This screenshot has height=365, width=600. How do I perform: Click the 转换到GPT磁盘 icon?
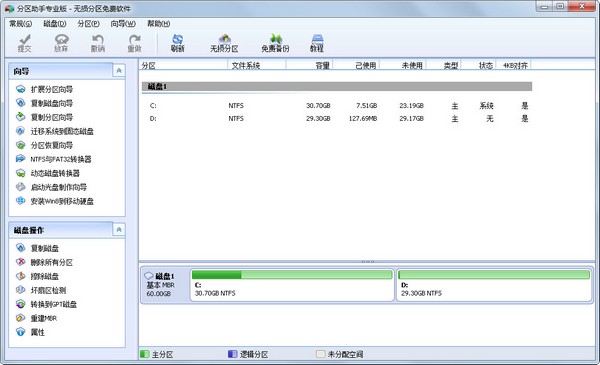tap(21, 304)
